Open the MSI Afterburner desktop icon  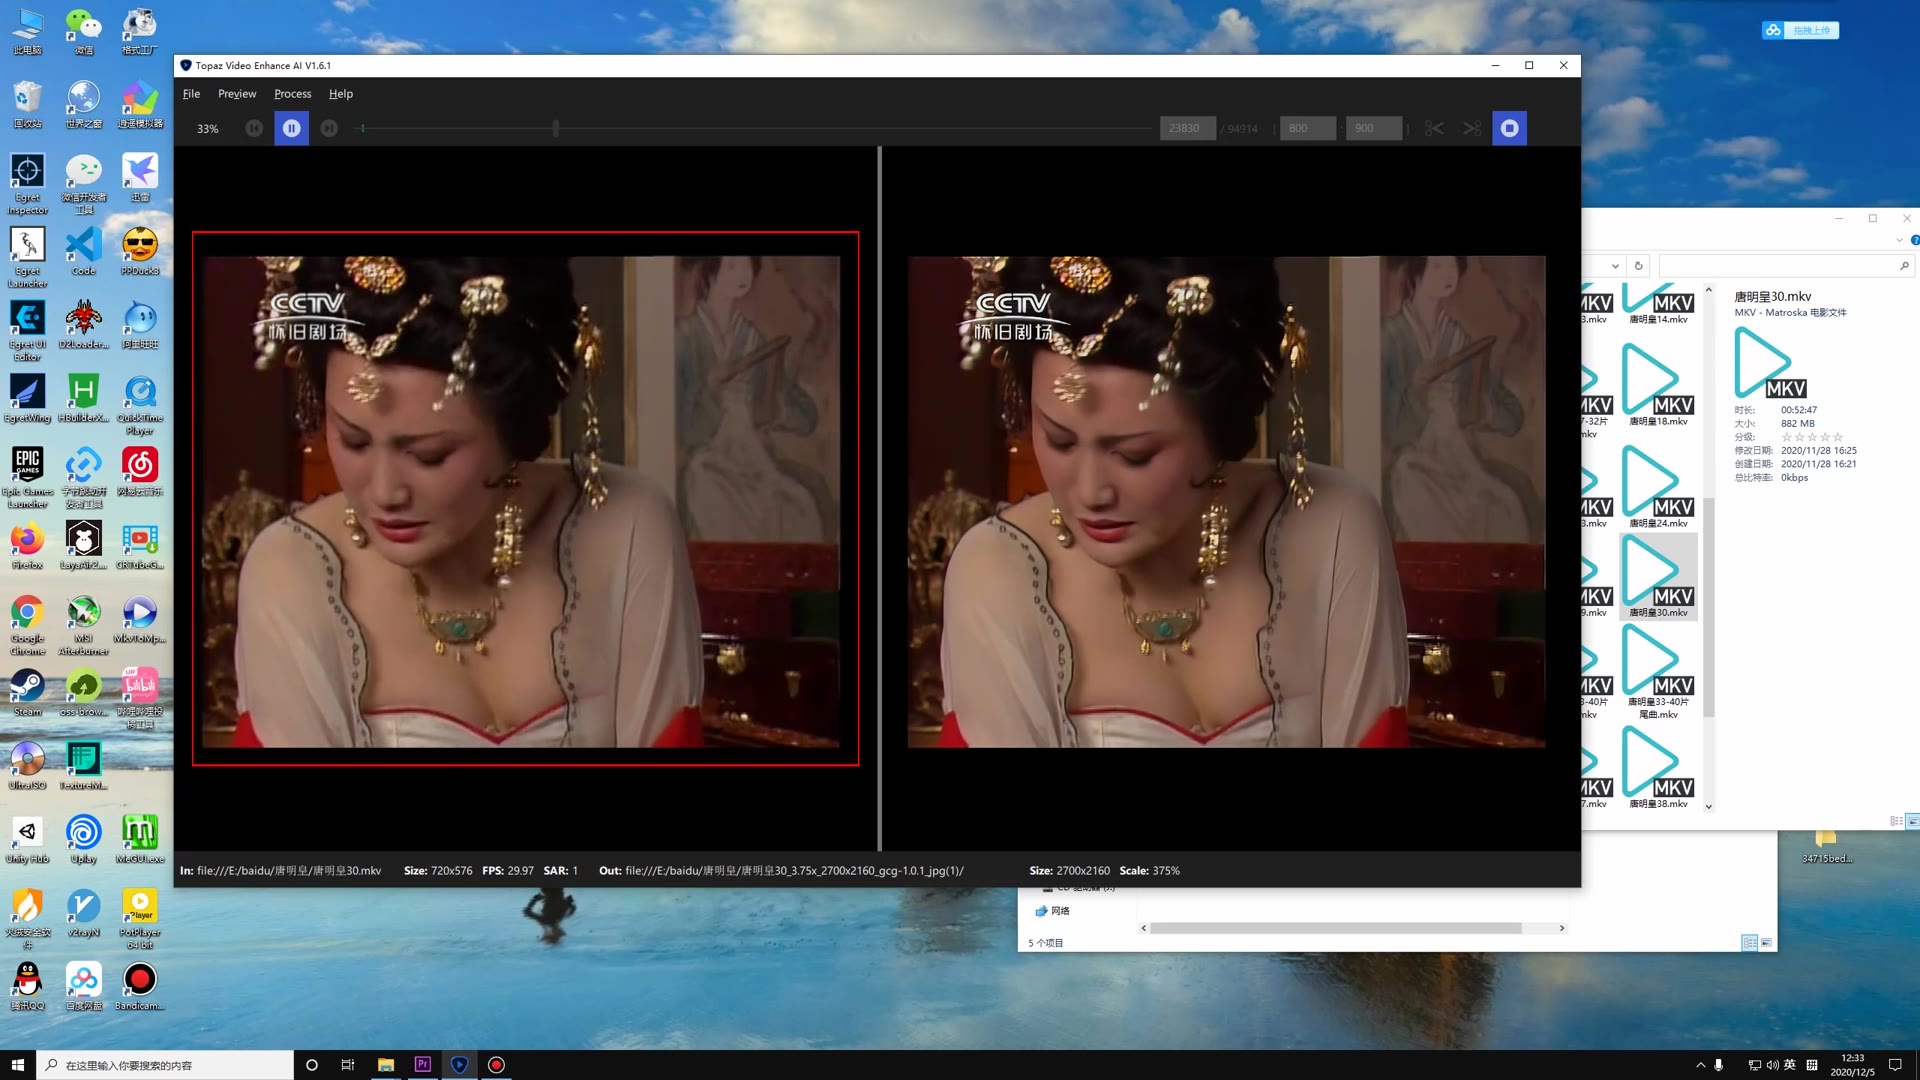(84, 626)
